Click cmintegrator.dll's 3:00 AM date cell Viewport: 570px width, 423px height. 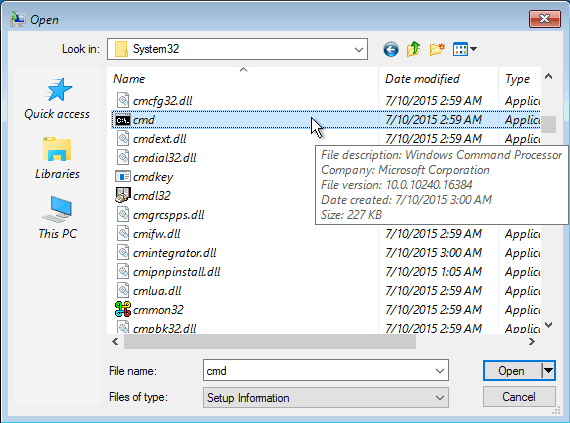(x=433, y=253)
